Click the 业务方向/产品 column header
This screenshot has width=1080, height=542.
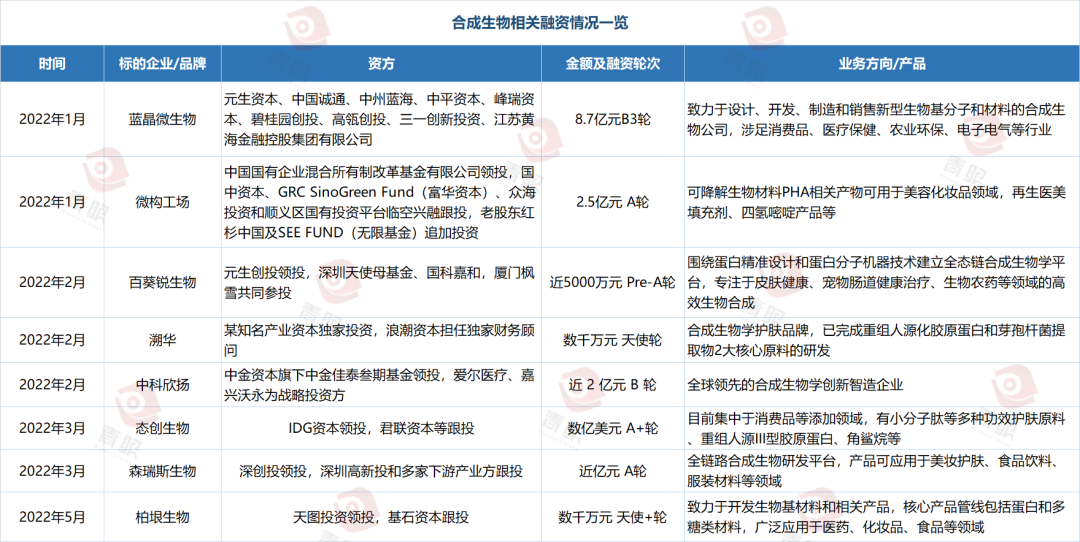point(881,63)
